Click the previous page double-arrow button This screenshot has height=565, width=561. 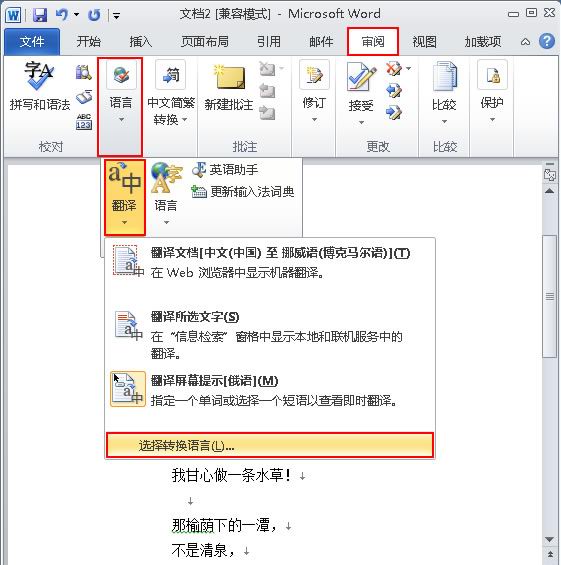tap(549, 554)
